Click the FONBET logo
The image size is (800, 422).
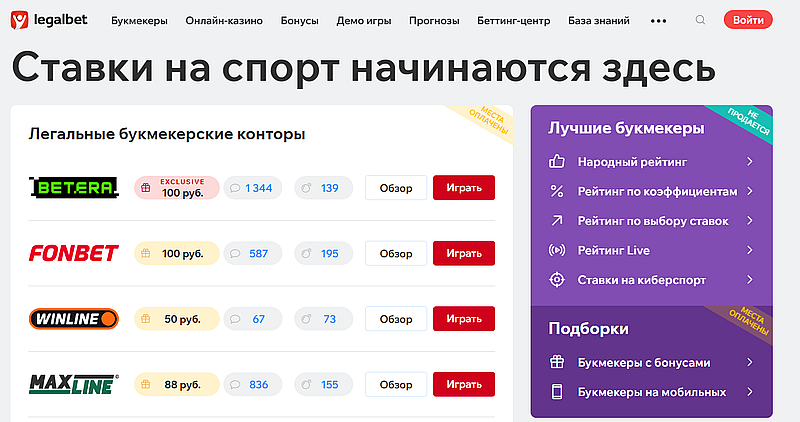(74, 253)
